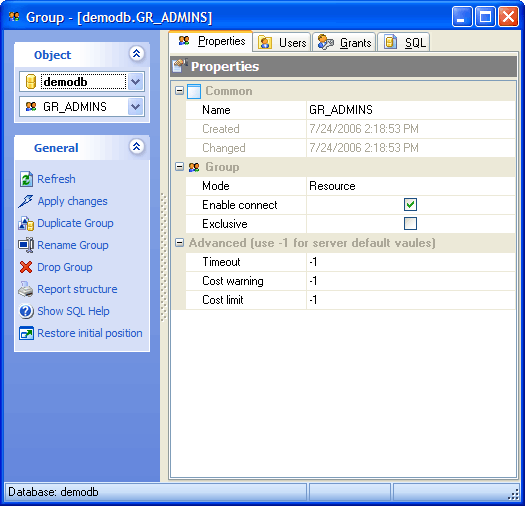Click the Enable connect row label

coord(240,205)
